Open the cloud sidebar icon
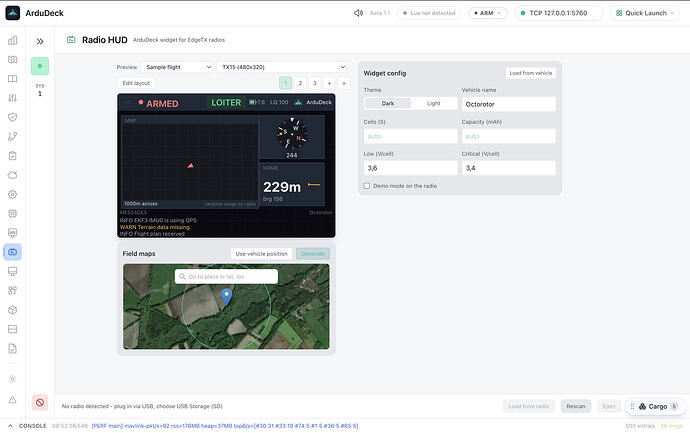 click(12, 175)
